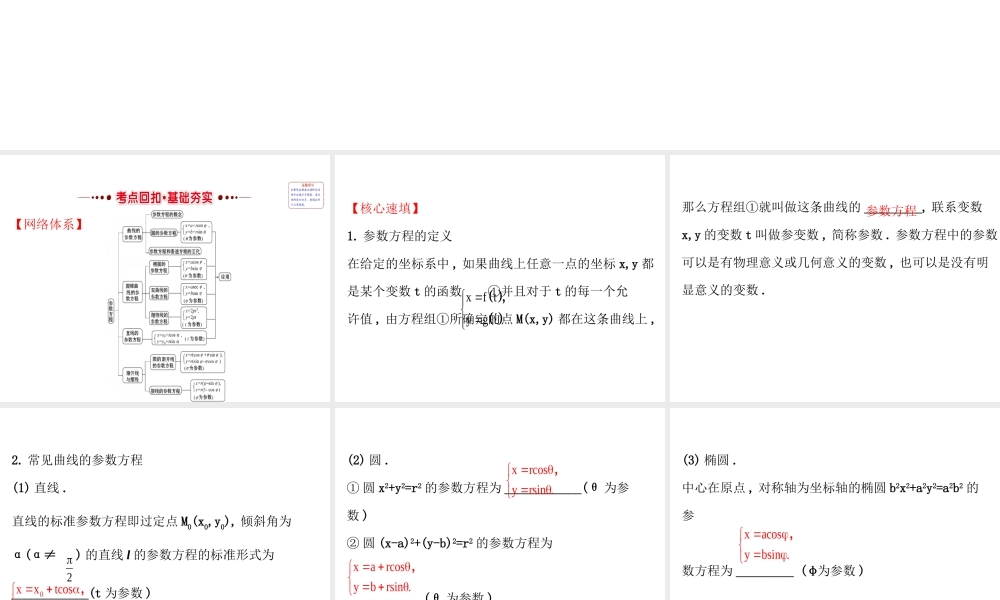Screen dimensions: 1000x600
Task: Select the 直线的参数方程 node
Action: 133,337
